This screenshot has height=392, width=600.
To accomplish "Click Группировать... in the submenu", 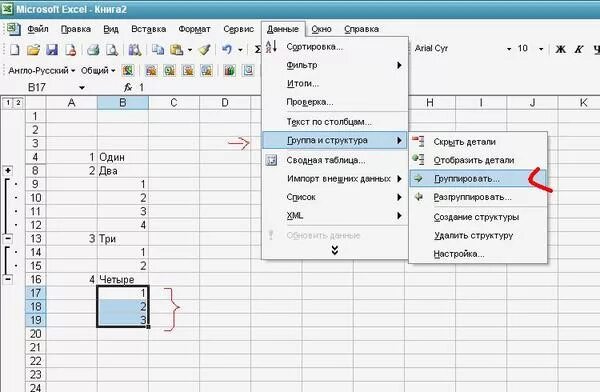I will click(478, 178).
